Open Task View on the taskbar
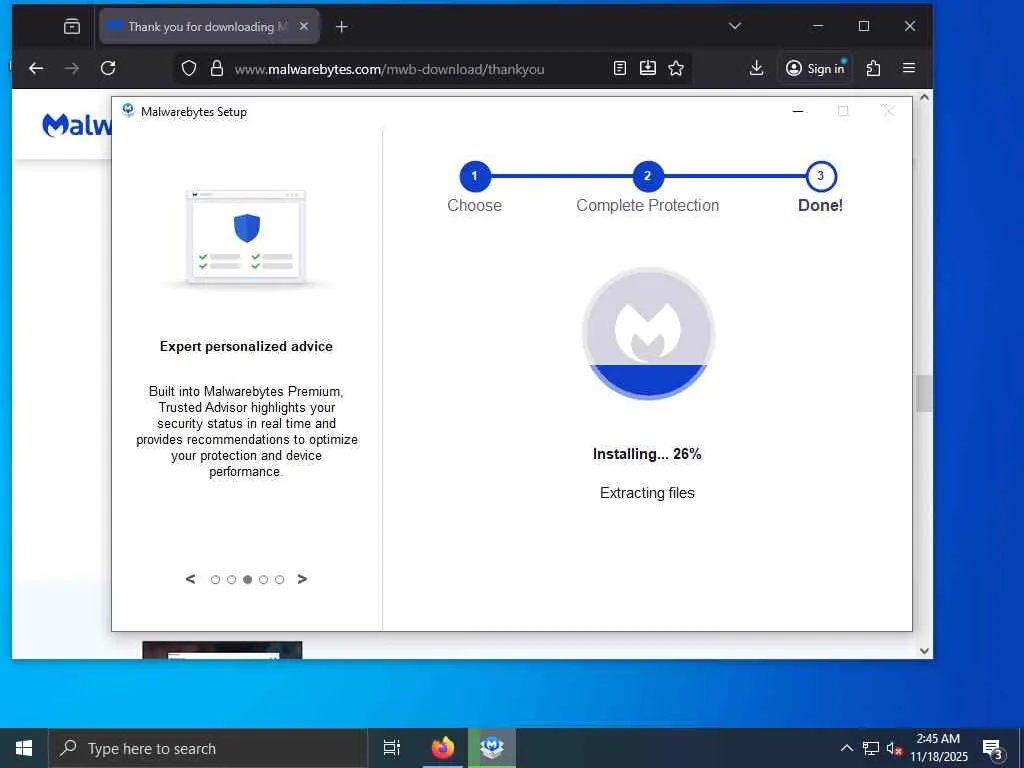This screenshot has width=1024, height=768. pos(392,748)
